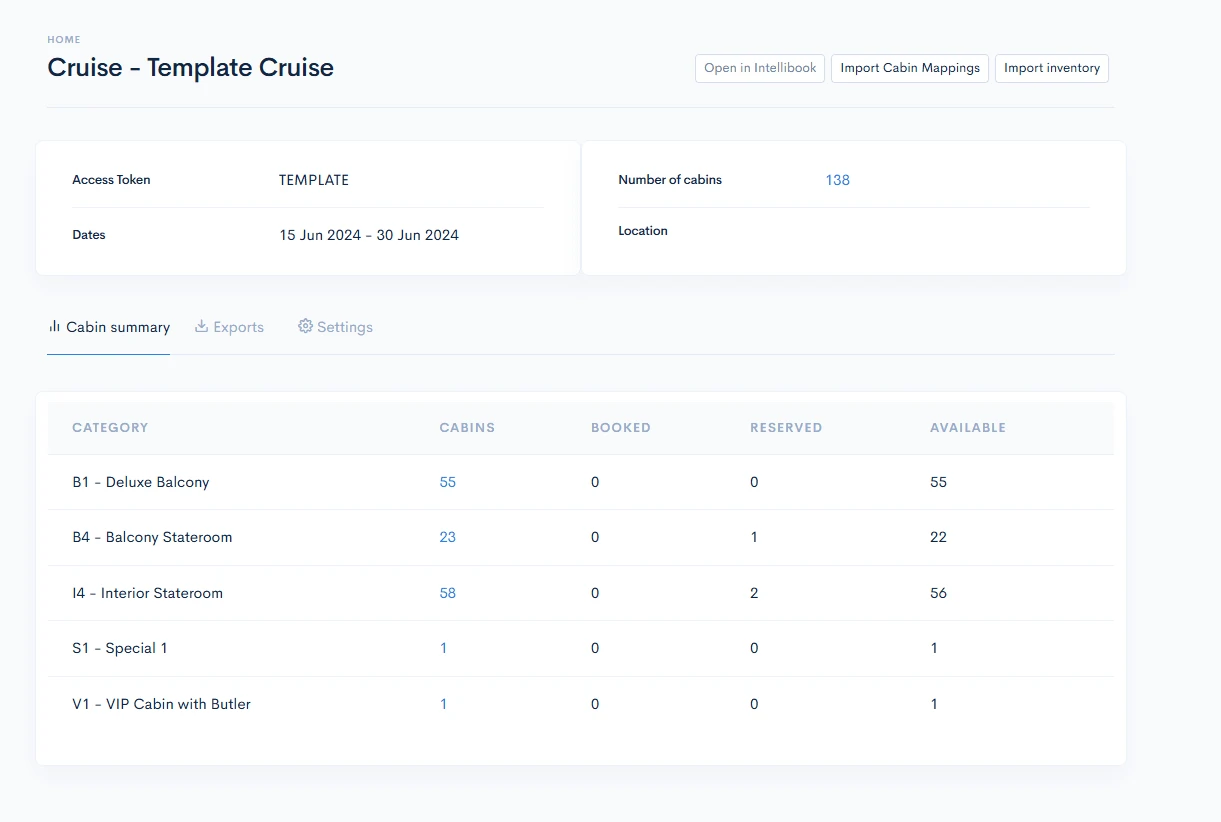Open the 55 cabins link for Deluxe Balcony
The width and height of the screenshot is (1221, 822).
(x=447, y=482)
